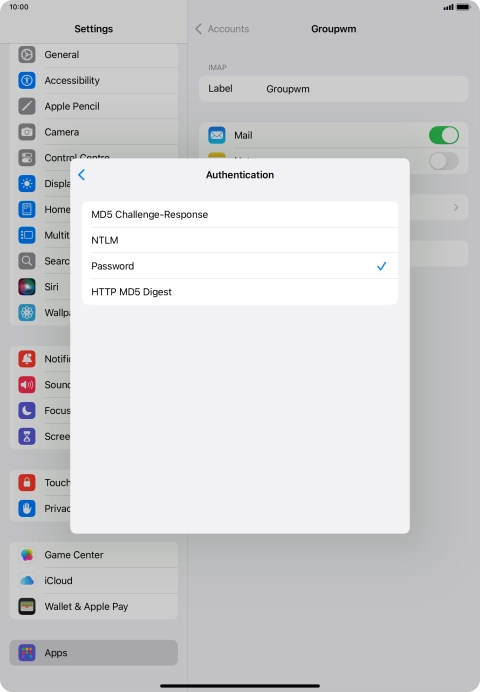Open the Apps settings section
The image size is (480, 692).
pyautogui.click(x=94, y=653)
